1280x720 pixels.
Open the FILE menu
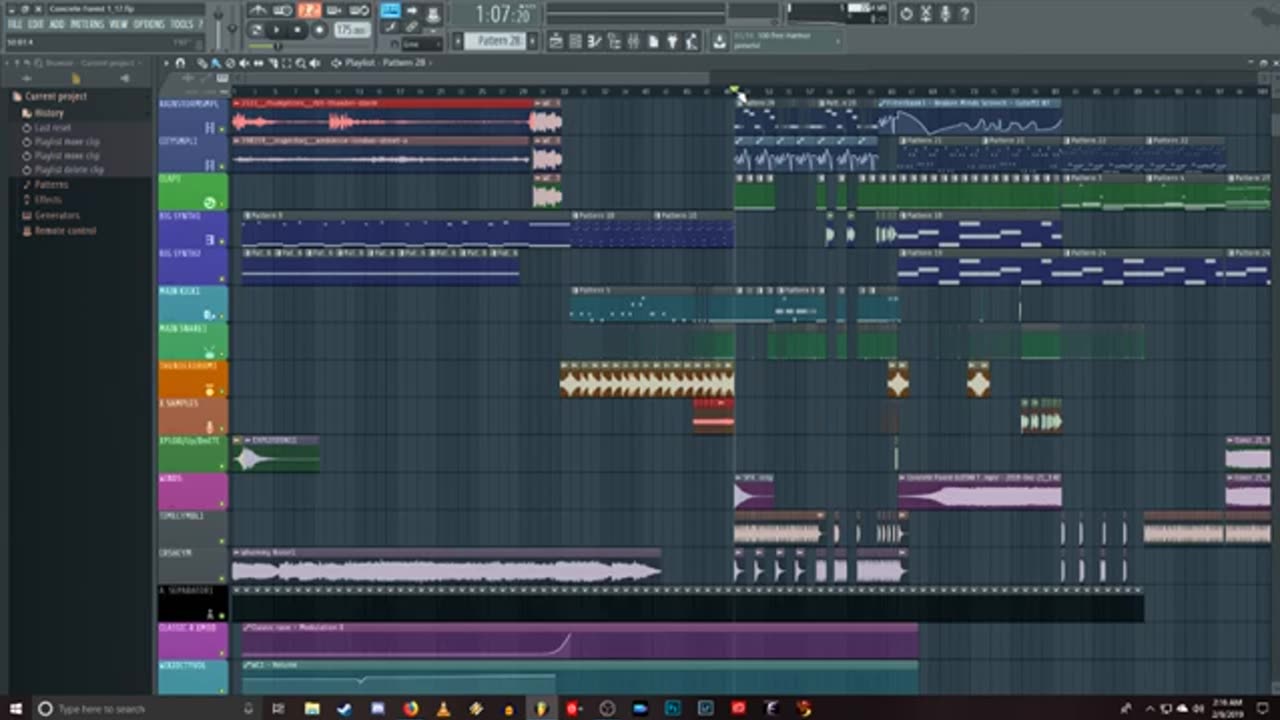(x=17, y=23)
